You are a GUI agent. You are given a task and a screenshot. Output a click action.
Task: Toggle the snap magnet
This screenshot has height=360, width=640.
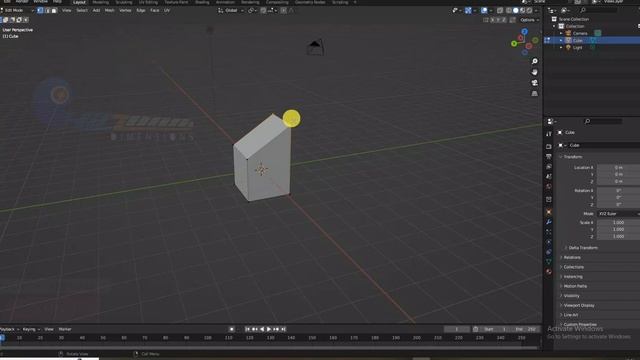pos(263,10)
